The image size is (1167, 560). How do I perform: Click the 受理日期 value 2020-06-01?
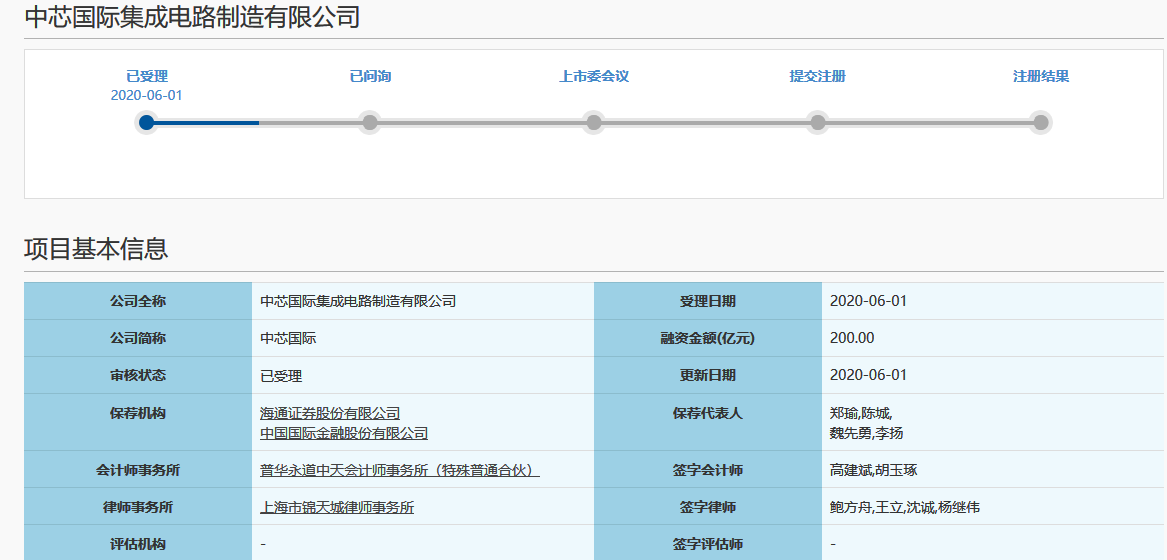(869, 302)
